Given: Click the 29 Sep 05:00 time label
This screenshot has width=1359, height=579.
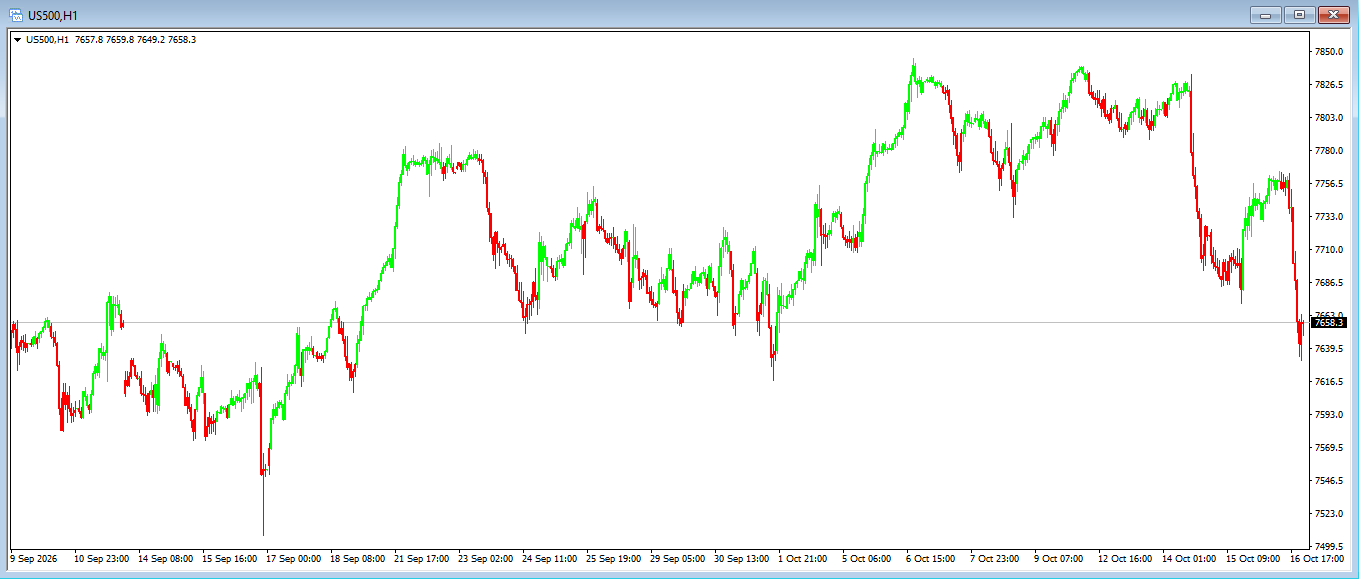Looking at the screenshot, I should coord(678,559).
